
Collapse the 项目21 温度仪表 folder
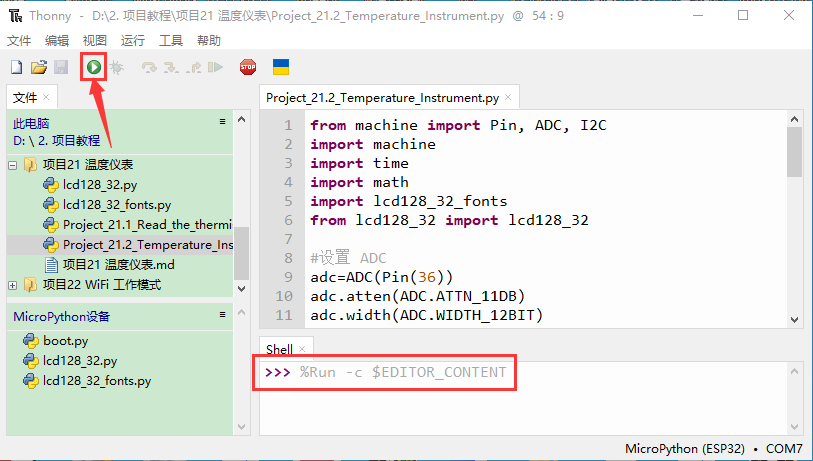coord(13,165)
